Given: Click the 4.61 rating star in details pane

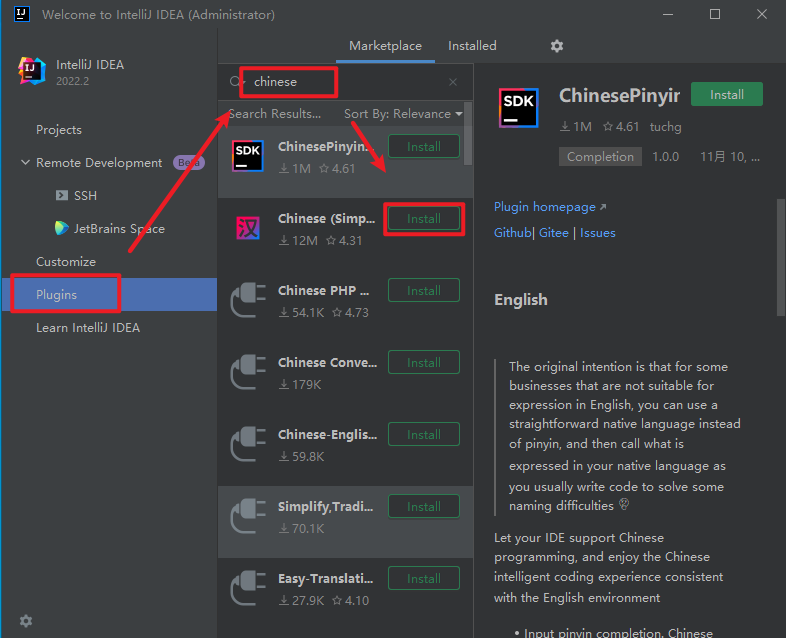Looking at the screenshot, I should coord(608,127).
